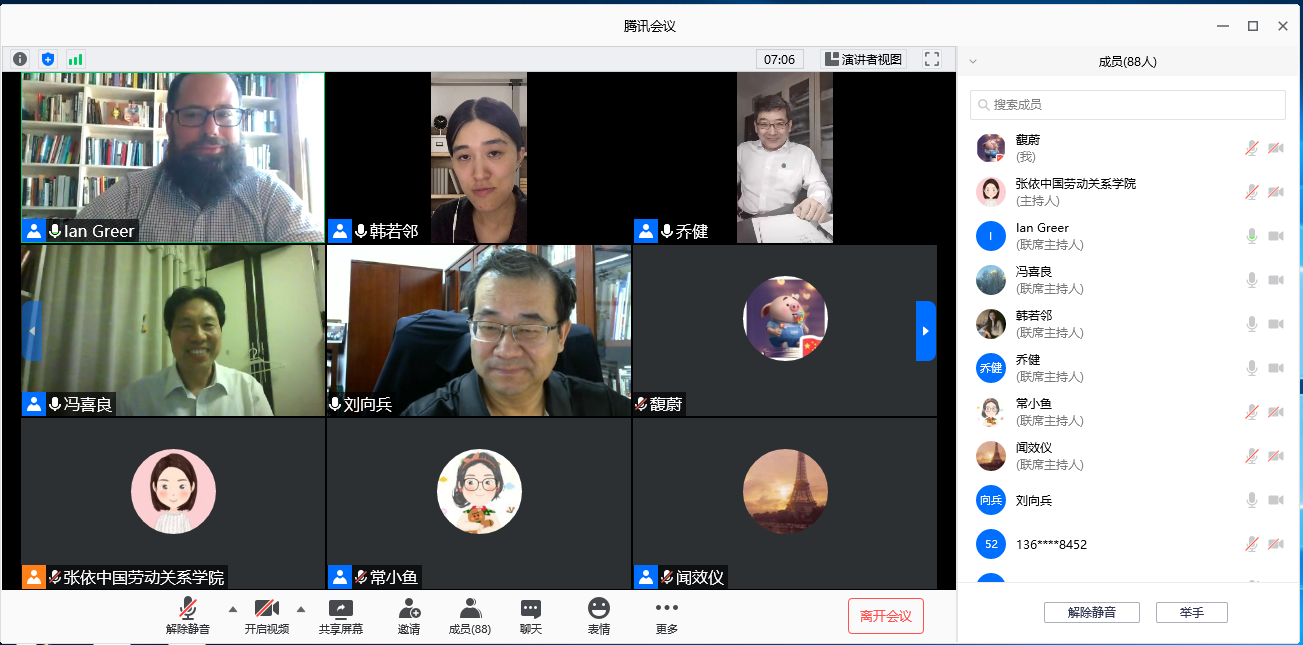Open the meeting info icon
Image resolution: width=1303 pixels, height=645 pixels.
tap(20, 59)
